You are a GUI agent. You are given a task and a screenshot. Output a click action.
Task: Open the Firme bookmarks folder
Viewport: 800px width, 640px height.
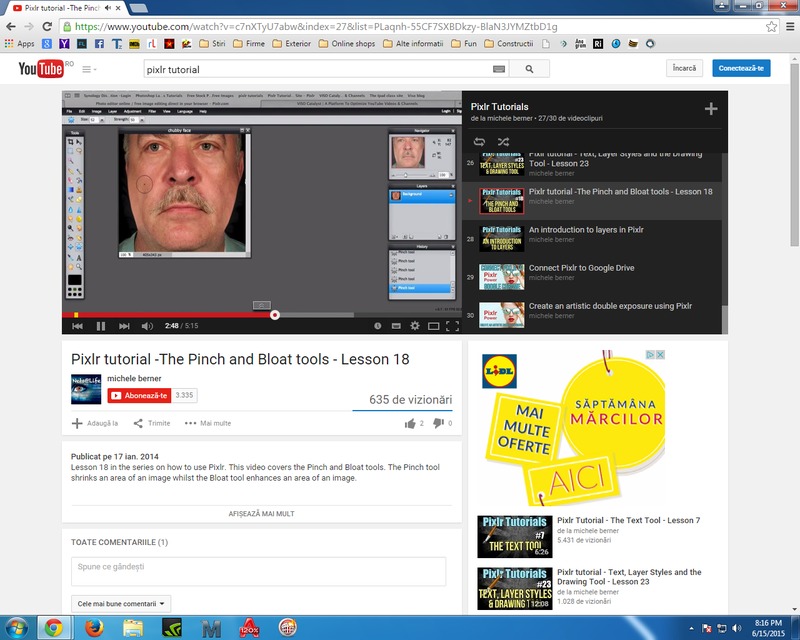(249, 44)
